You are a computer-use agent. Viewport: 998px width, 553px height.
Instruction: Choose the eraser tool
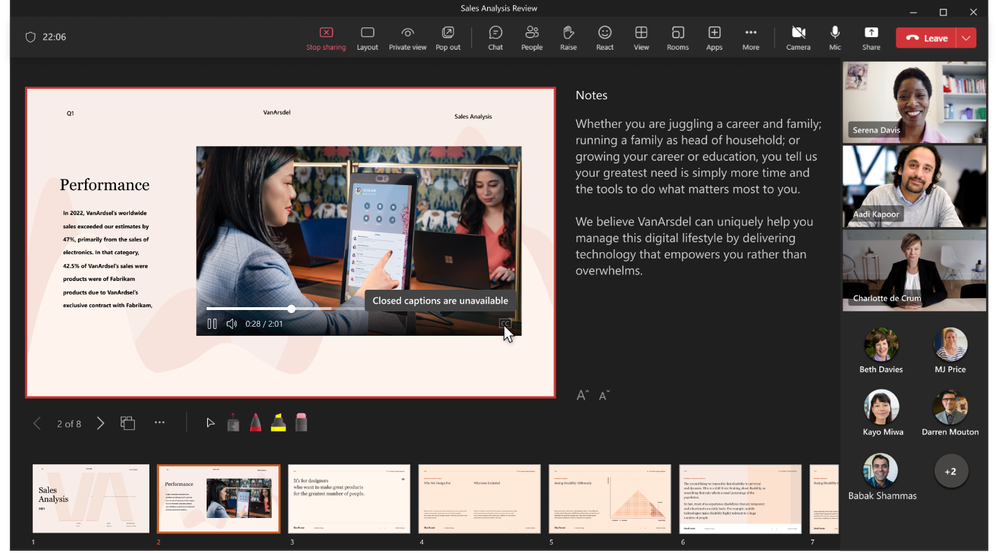click(x=301, y=423)
